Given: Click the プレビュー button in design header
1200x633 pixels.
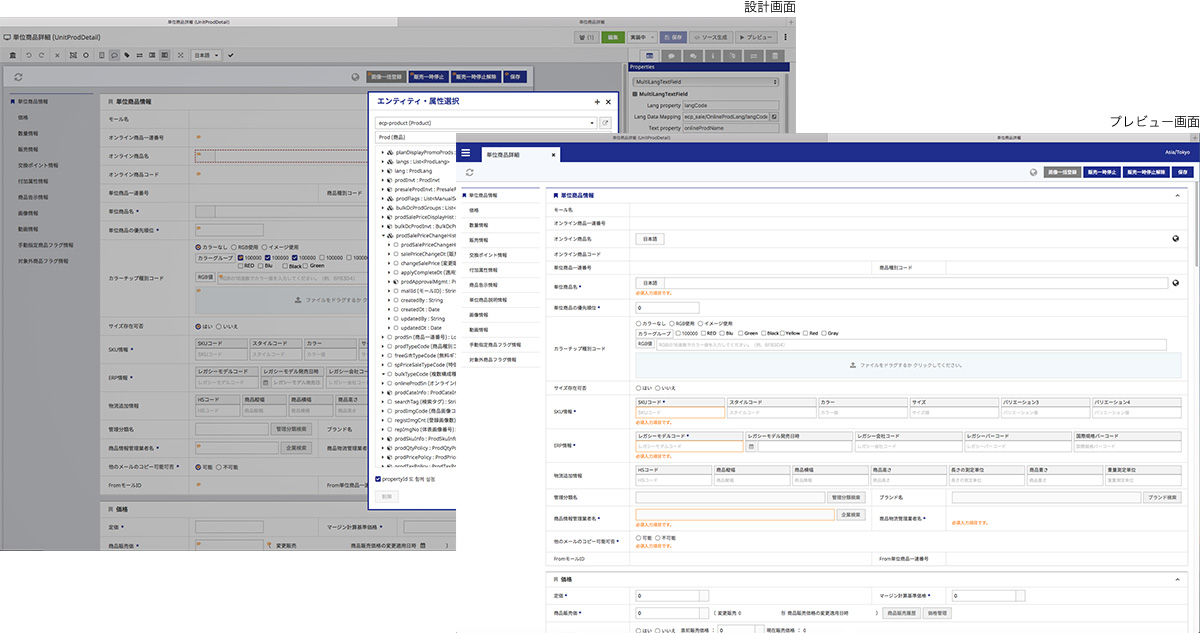Looking at the screenshot, I should pos(759,37).
